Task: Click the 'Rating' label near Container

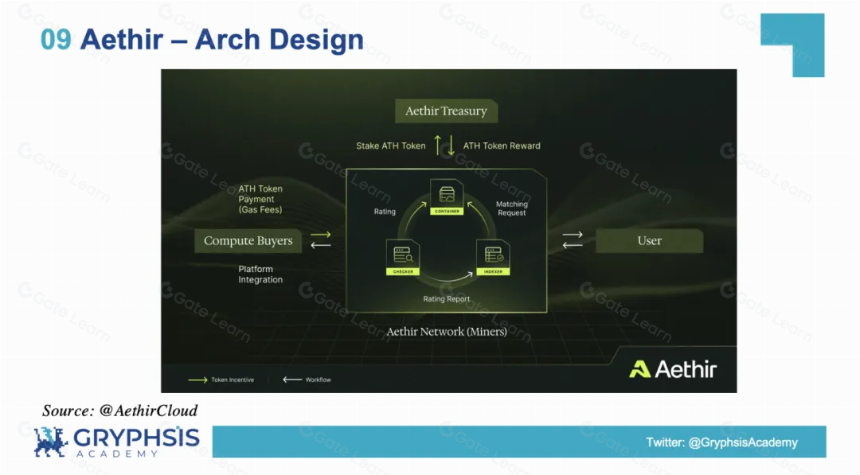Action: tap(384, 212)
